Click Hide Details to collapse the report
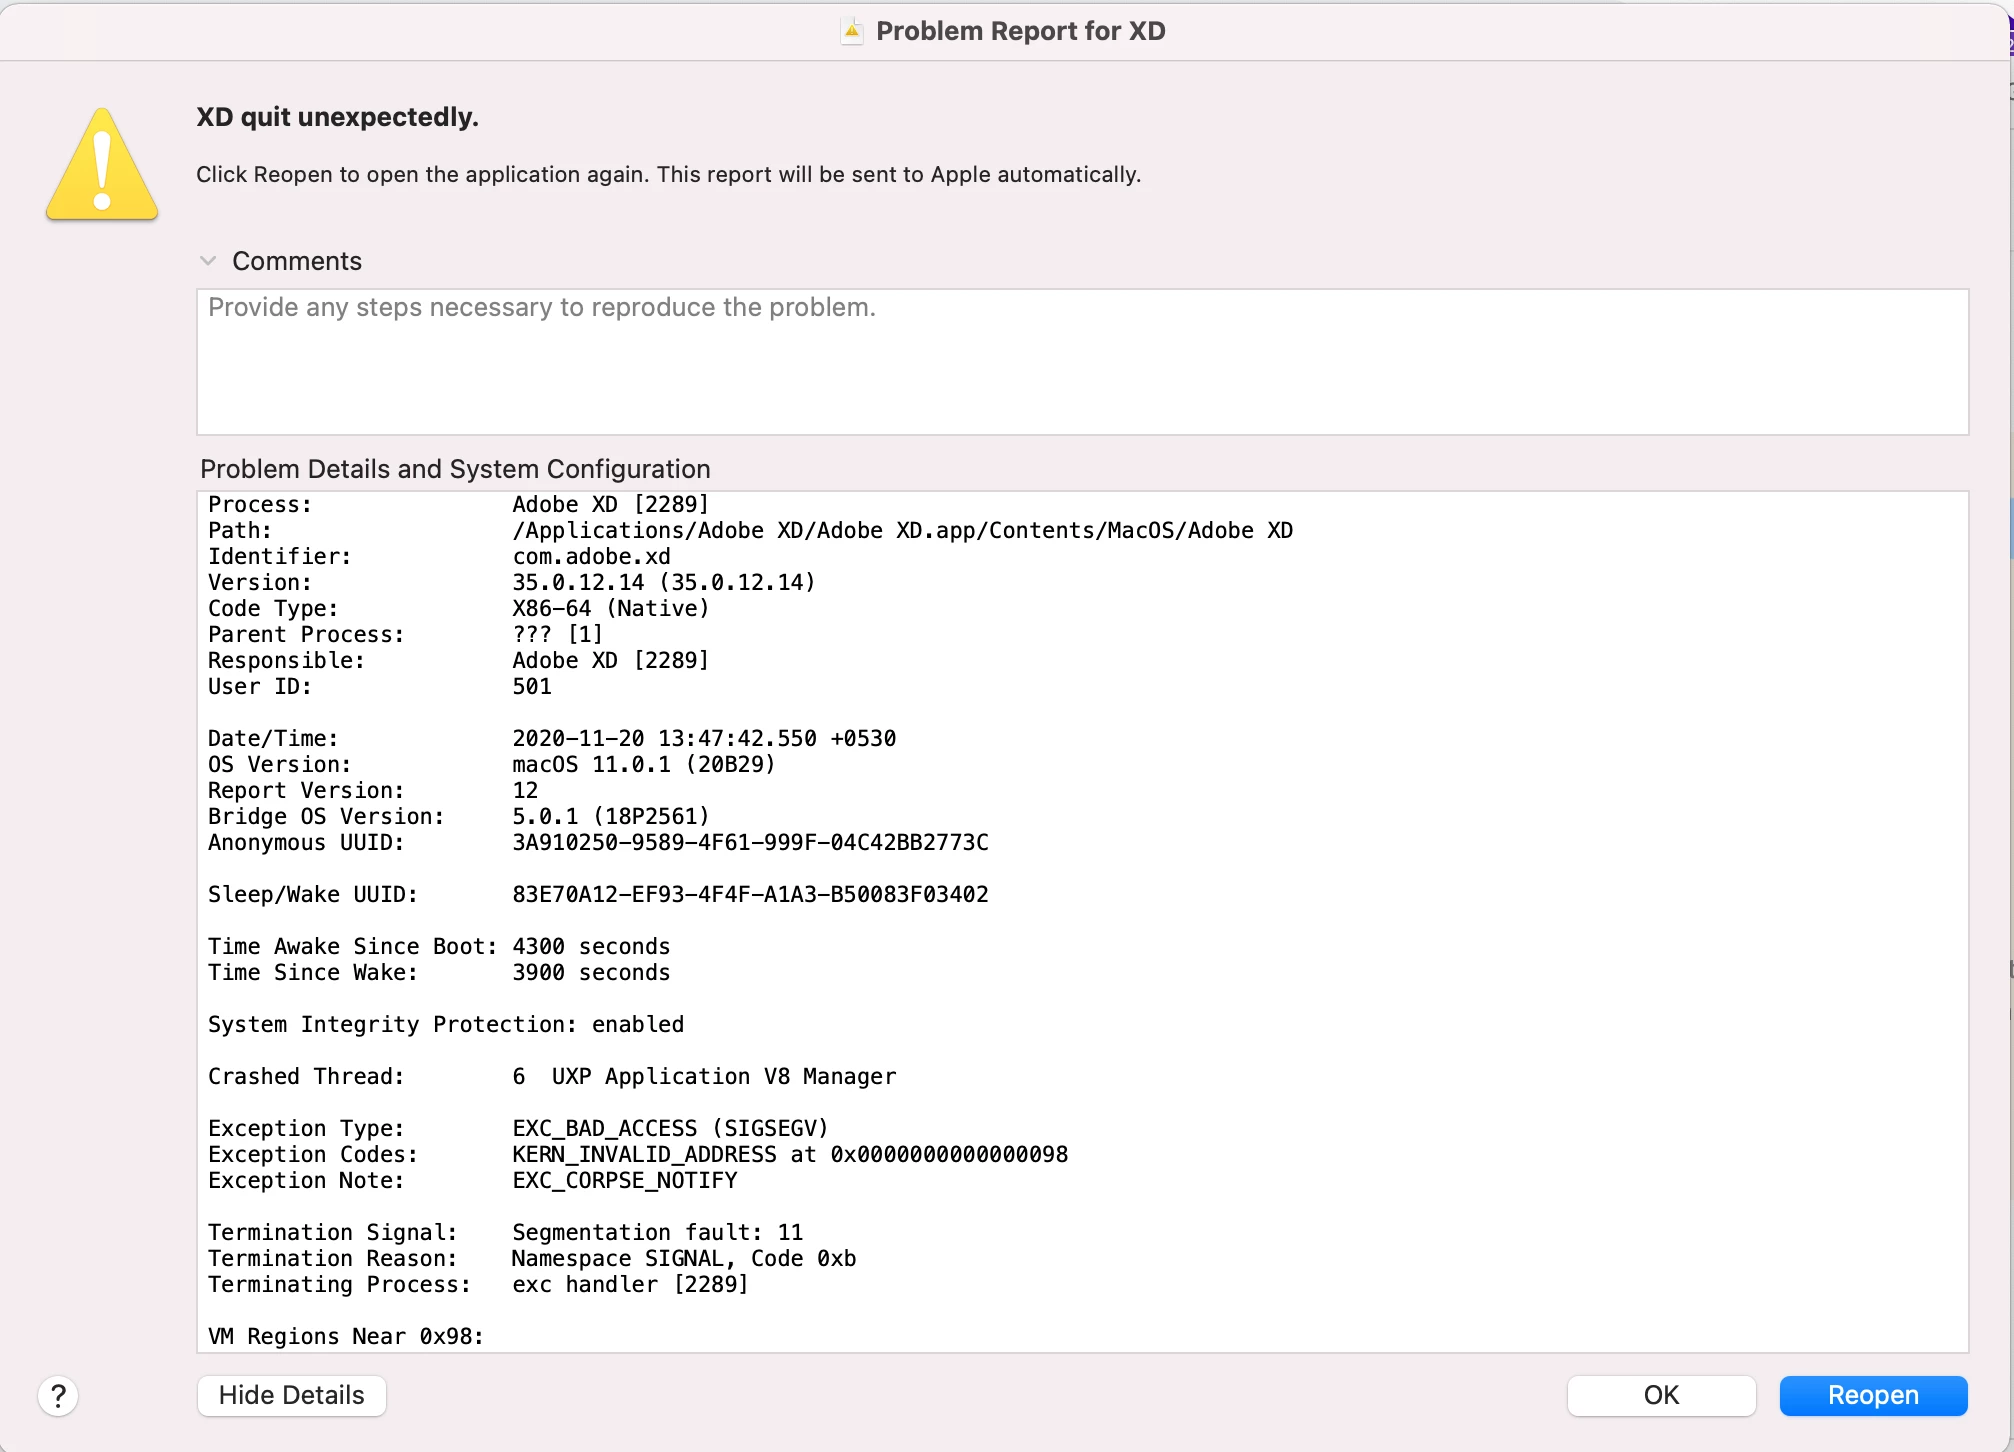This screenshot has width=2014, height=1452. pos(291,1395)
